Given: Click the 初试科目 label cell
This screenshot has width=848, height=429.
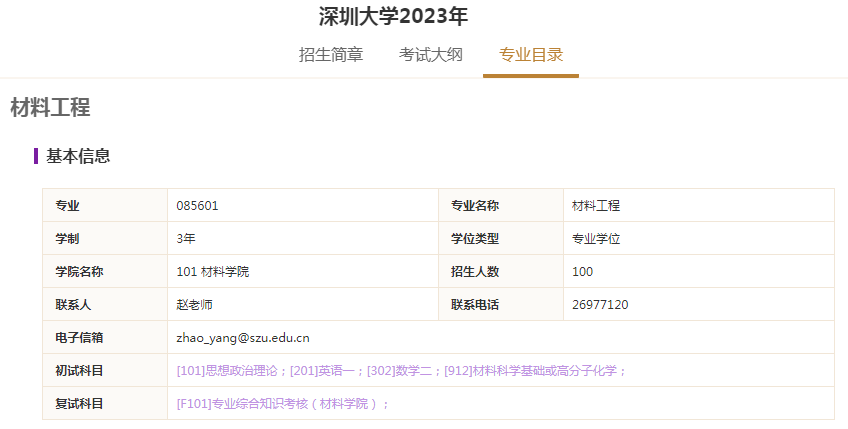Looking at the screenshot, I should click(x=105, y=371).
